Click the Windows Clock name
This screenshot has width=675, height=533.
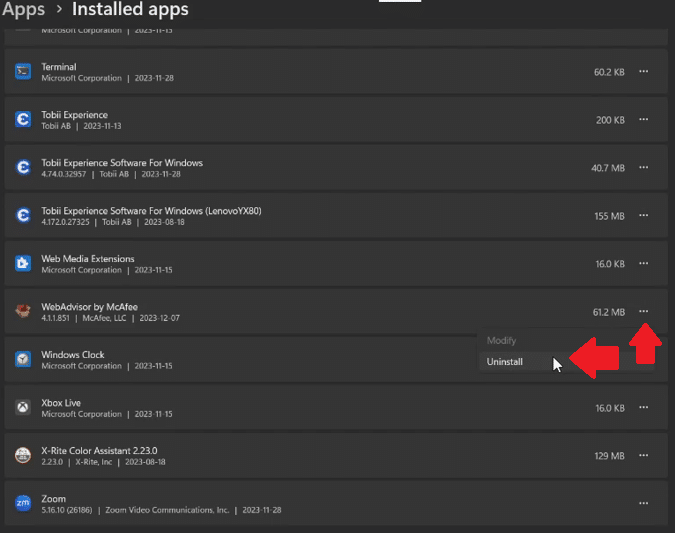(x=73, y=355)
